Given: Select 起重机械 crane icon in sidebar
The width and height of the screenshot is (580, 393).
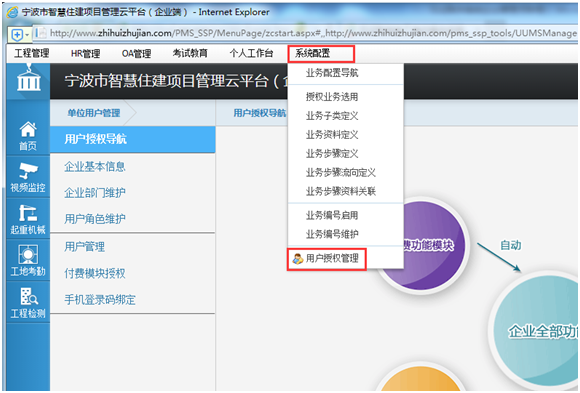Looking at the screenshot, I should tap(28, 219).
